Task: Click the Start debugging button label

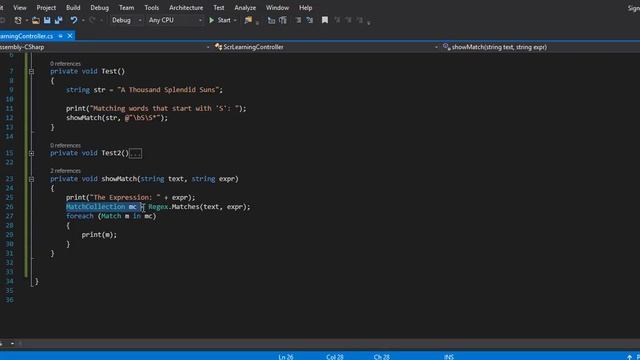Action: pos(224,20)
